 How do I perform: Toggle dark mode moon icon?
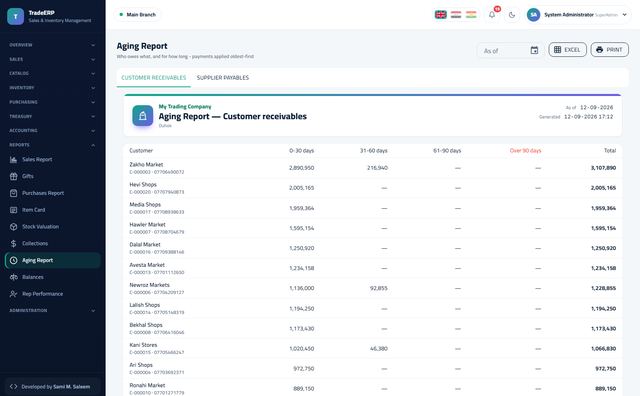(x=511, y=15)
